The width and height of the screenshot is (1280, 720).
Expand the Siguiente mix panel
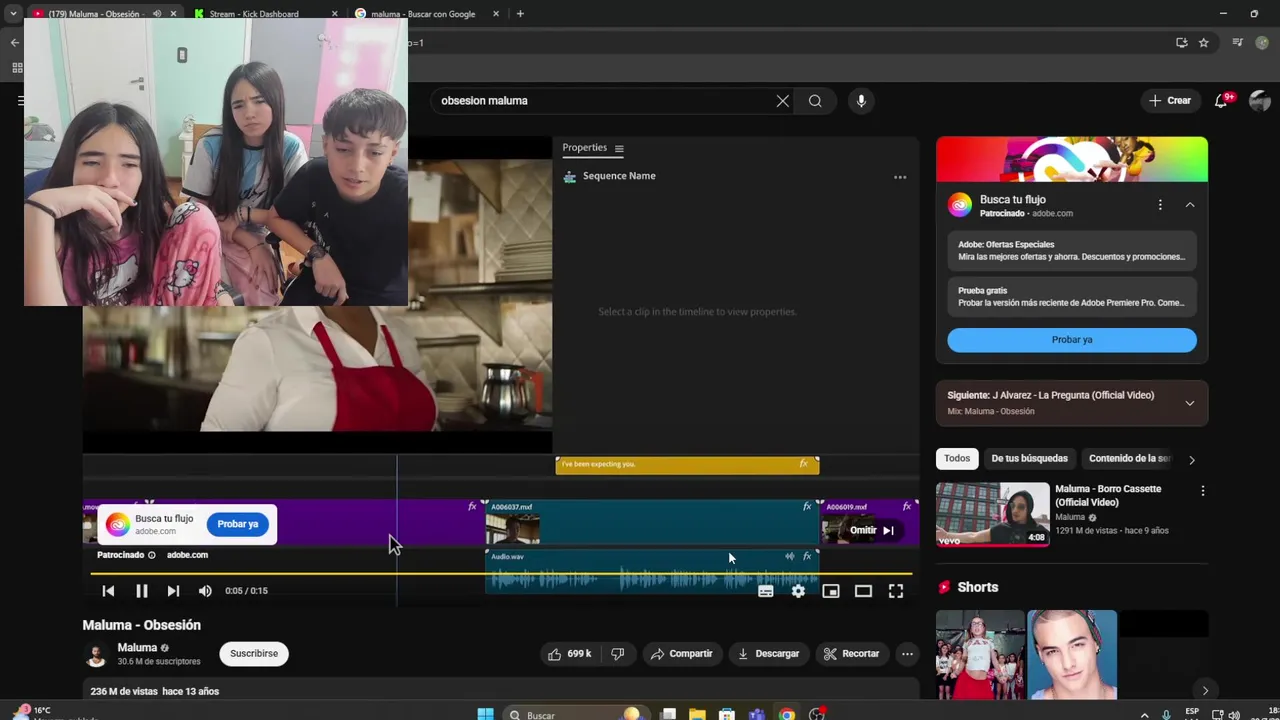(x=1190, y=403)
